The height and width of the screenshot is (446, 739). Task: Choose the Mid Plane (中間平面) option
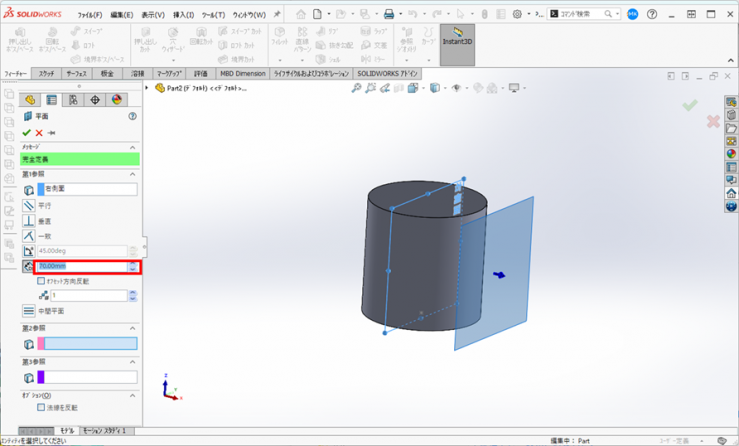point(29,312)
